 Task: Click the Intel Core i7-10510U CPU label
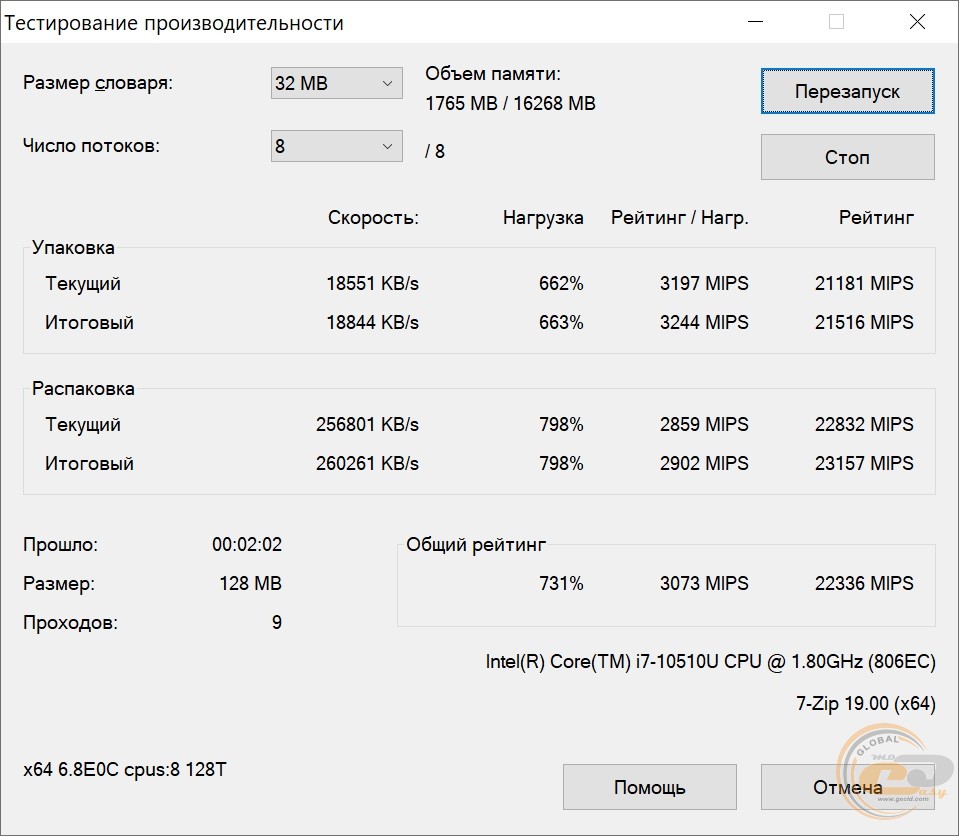tap(710, 662)
